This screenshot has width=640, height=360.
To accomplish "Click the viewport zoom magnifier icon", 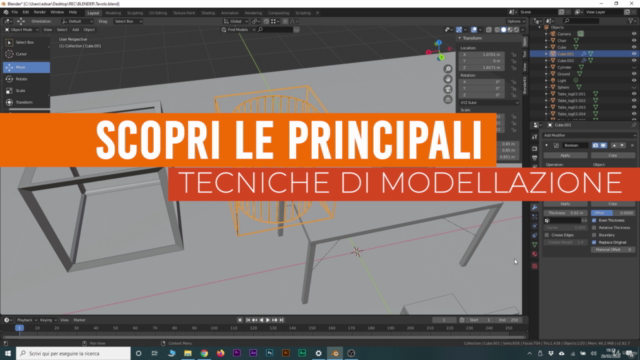I will 448,69.
